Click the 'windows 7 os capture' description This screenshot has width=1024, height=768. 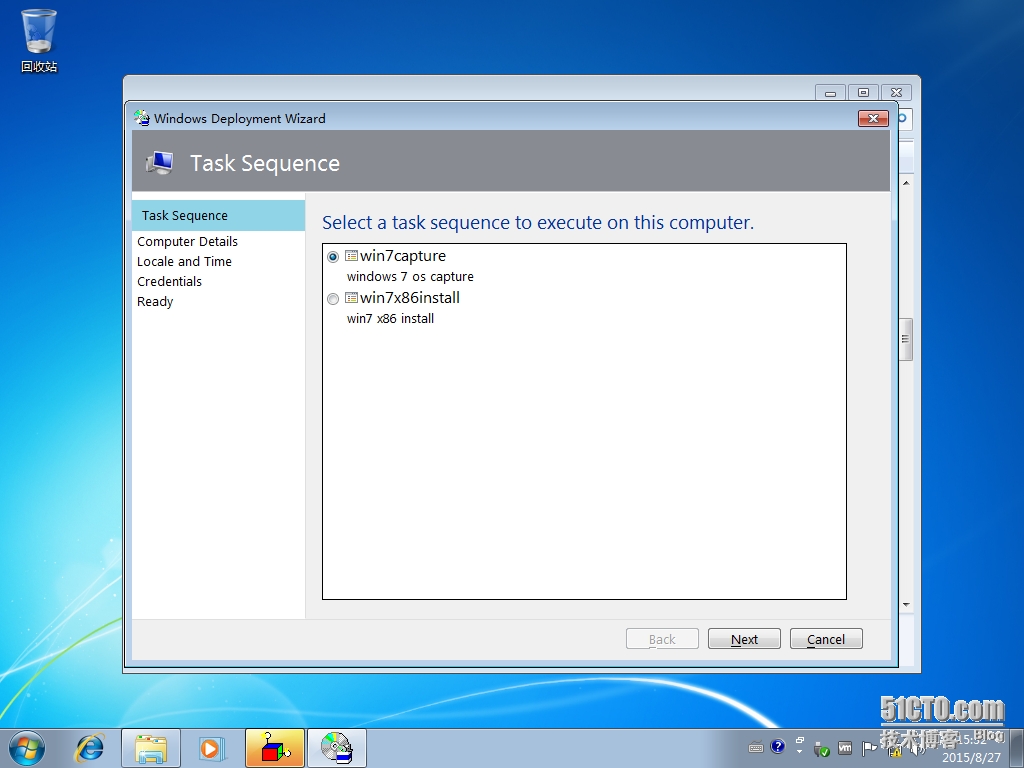coord(410,277)
